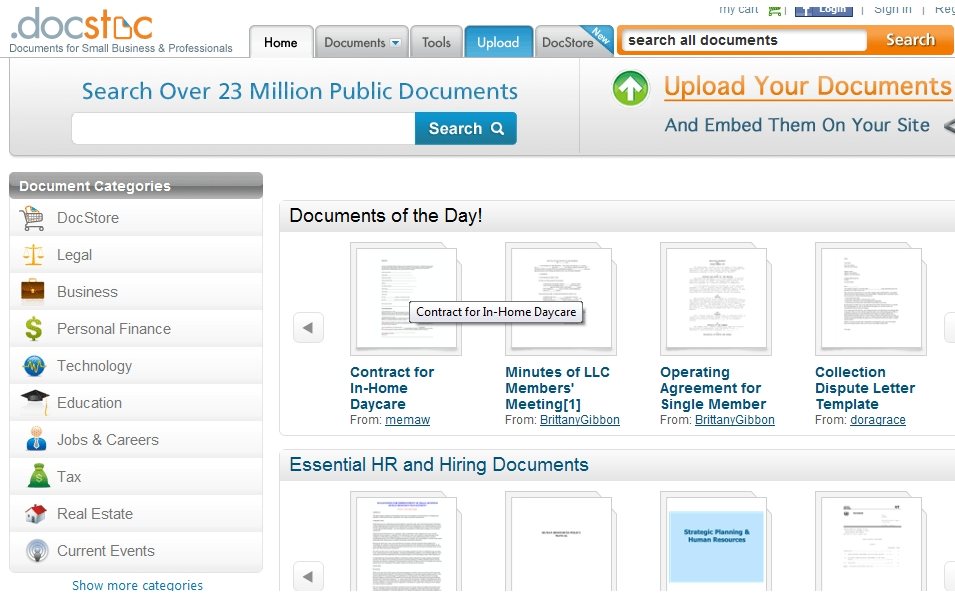This screenshot has height=601, width=955.
Task: Click the DocStore shopping cart icon
Action: pos(32,218)
